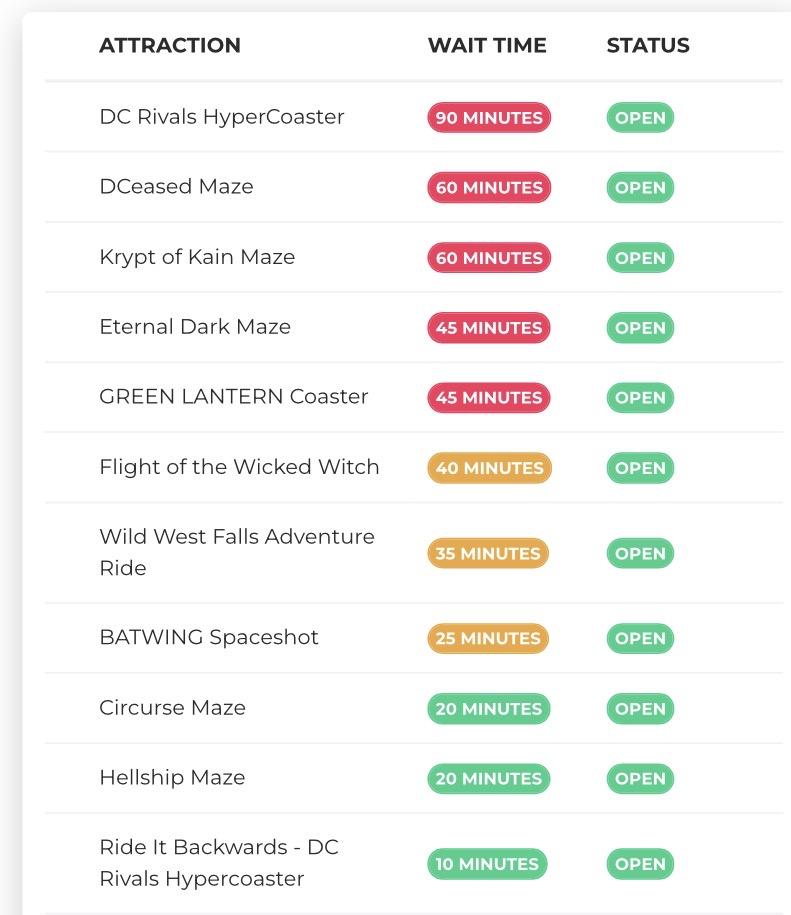Screen dimensions: 791x915
Task: Select the Circurse Maze attraction name
Action: pos(173,708)
